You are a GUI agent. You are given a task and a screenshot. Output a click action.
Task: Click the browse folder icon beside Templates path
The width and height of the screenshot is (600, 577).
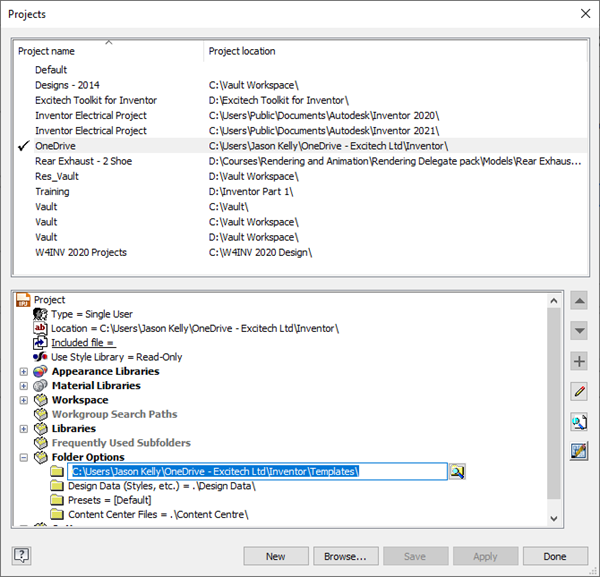coord(457,471)
